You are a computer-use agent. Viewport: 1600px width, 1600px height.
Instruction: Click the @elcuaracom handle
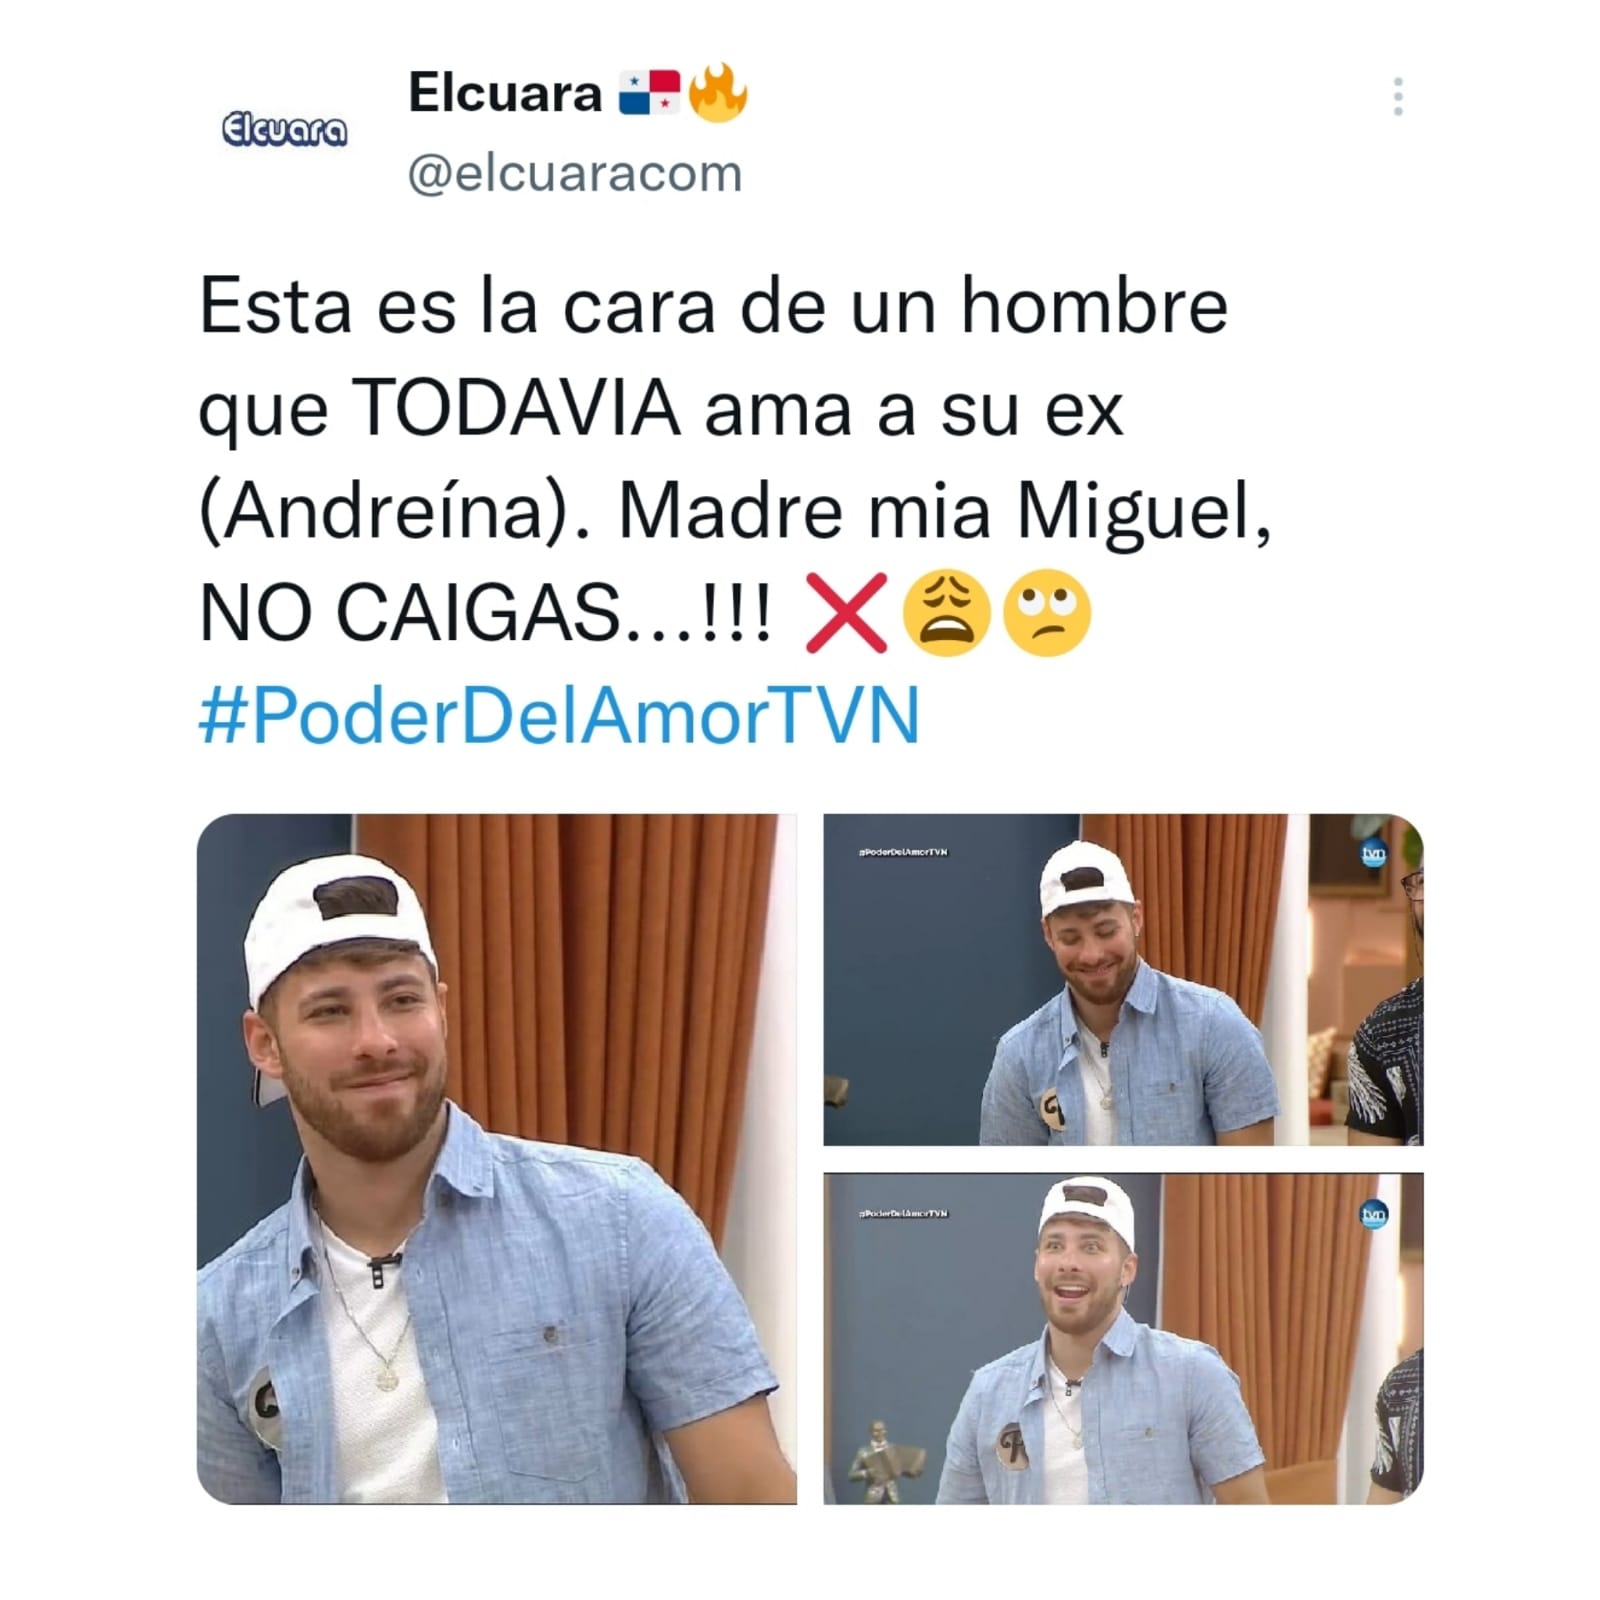click(x=575, y=174)
